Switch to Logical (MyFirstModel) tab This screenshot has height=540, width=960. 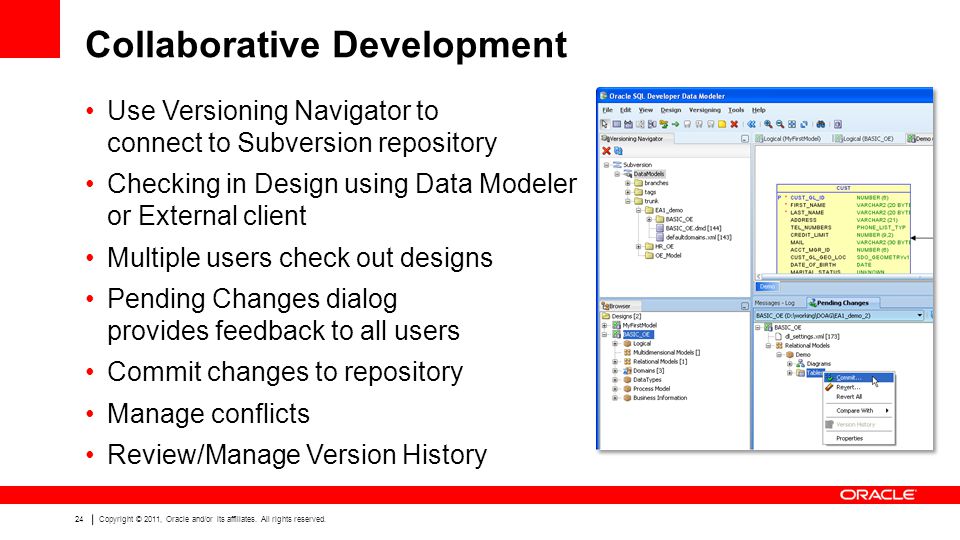(x=788, y=139)
